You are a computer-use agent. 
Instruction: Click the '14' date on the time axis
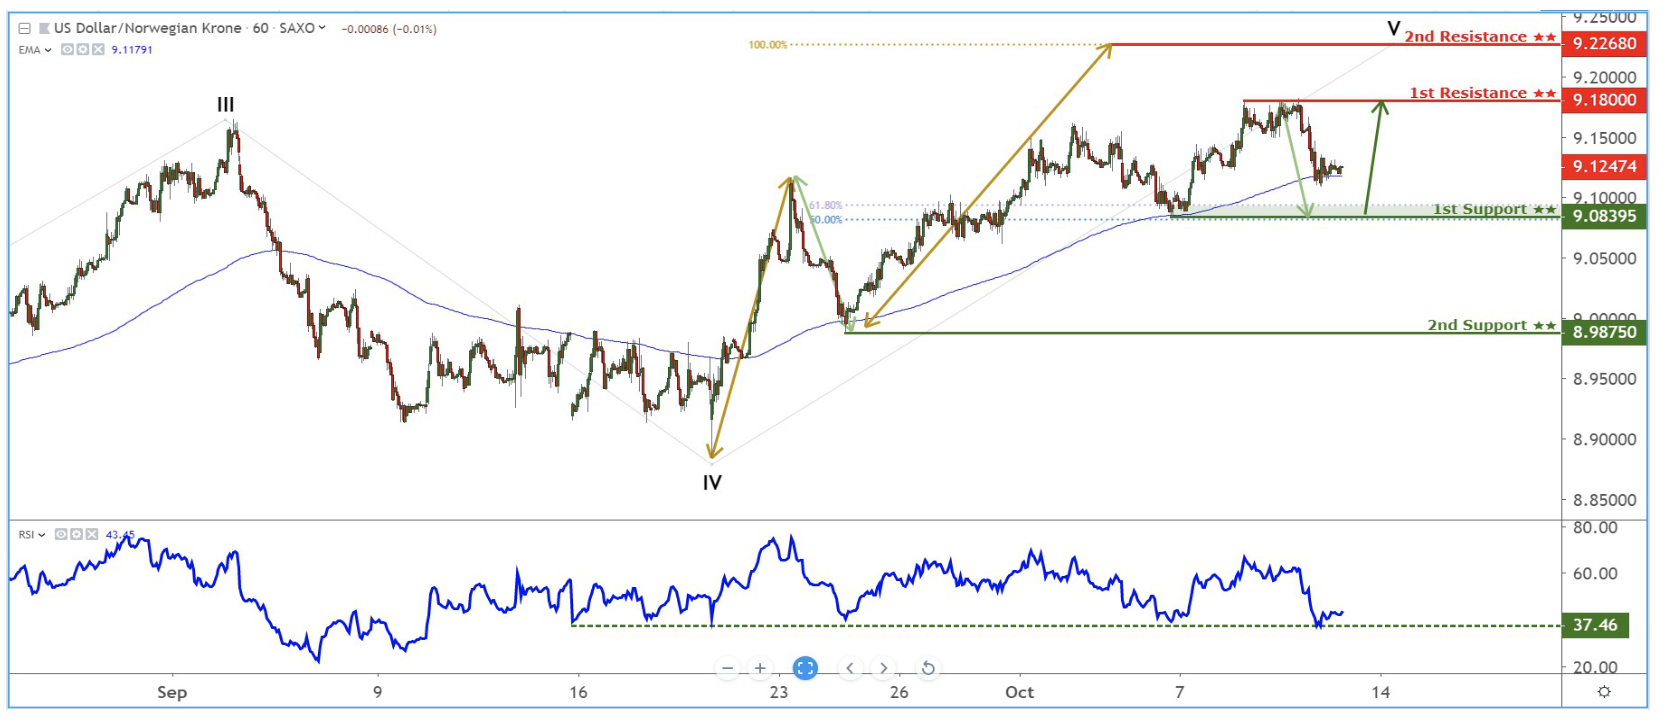point(1380,692)
